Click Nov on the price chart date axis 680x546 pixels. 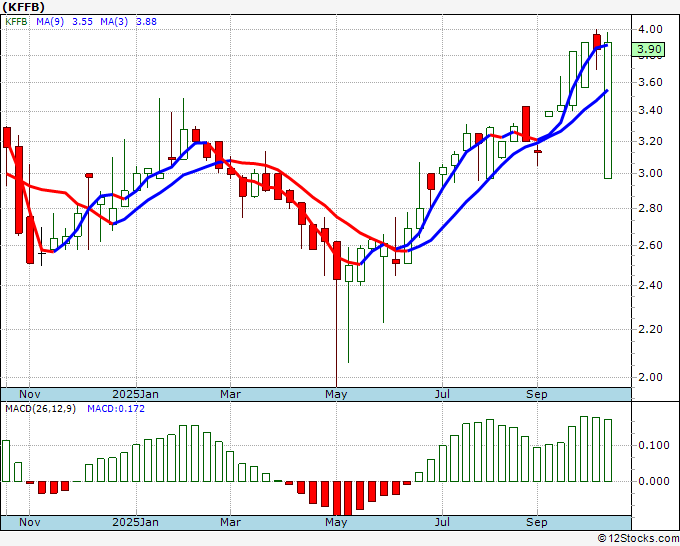click(29, 394)
